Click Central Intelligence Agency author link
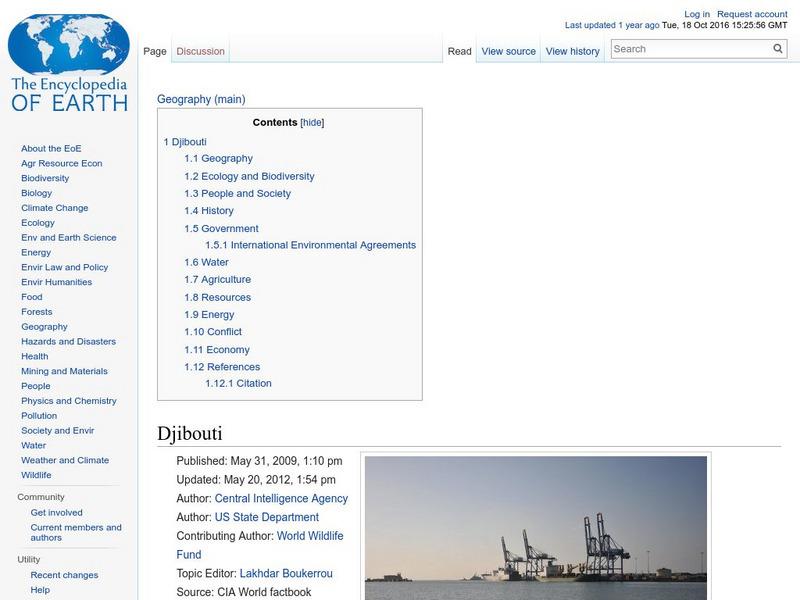The image size is (800, 600). [x=281, y=498]
